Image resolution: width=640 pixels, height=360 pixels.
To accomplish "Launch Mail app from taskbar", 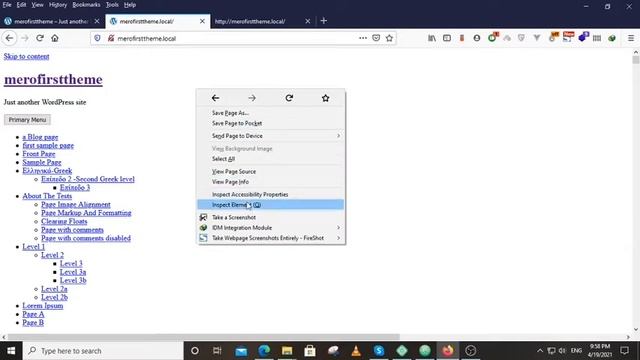I will 241,351.
